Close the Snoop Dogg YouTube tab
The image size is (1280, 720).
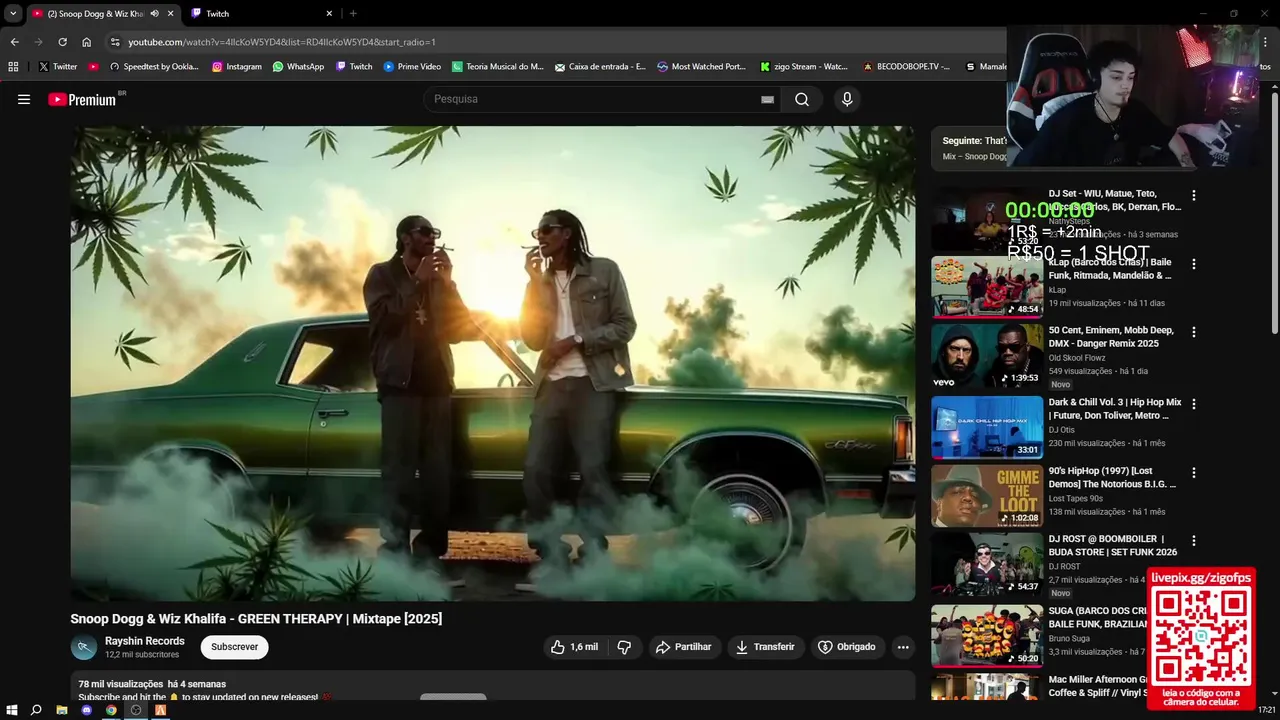point(170,14)
